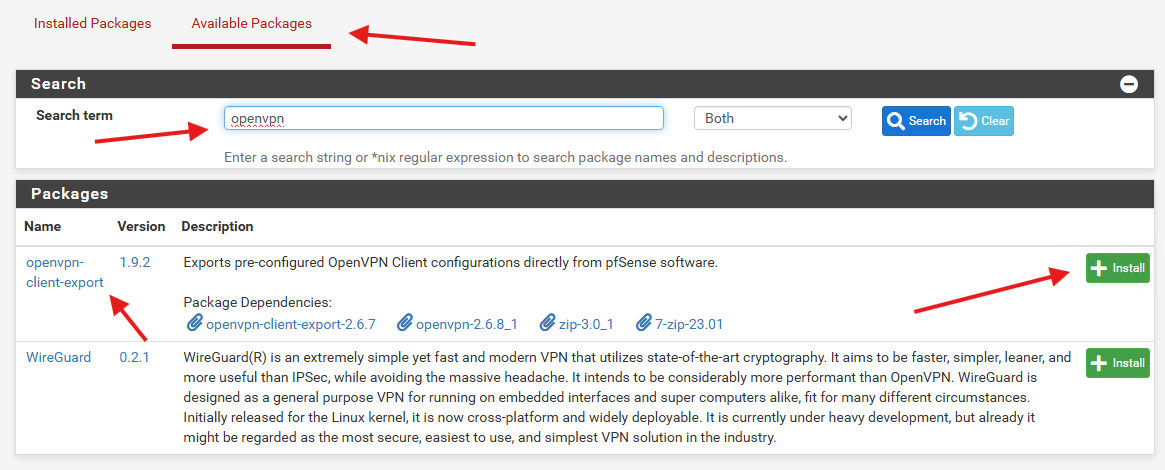Click paperclip icon beside 7-zip-23.01
The height and width of the screenshot is (470, 1165).
pyautogui.click(x=644, y=324)
